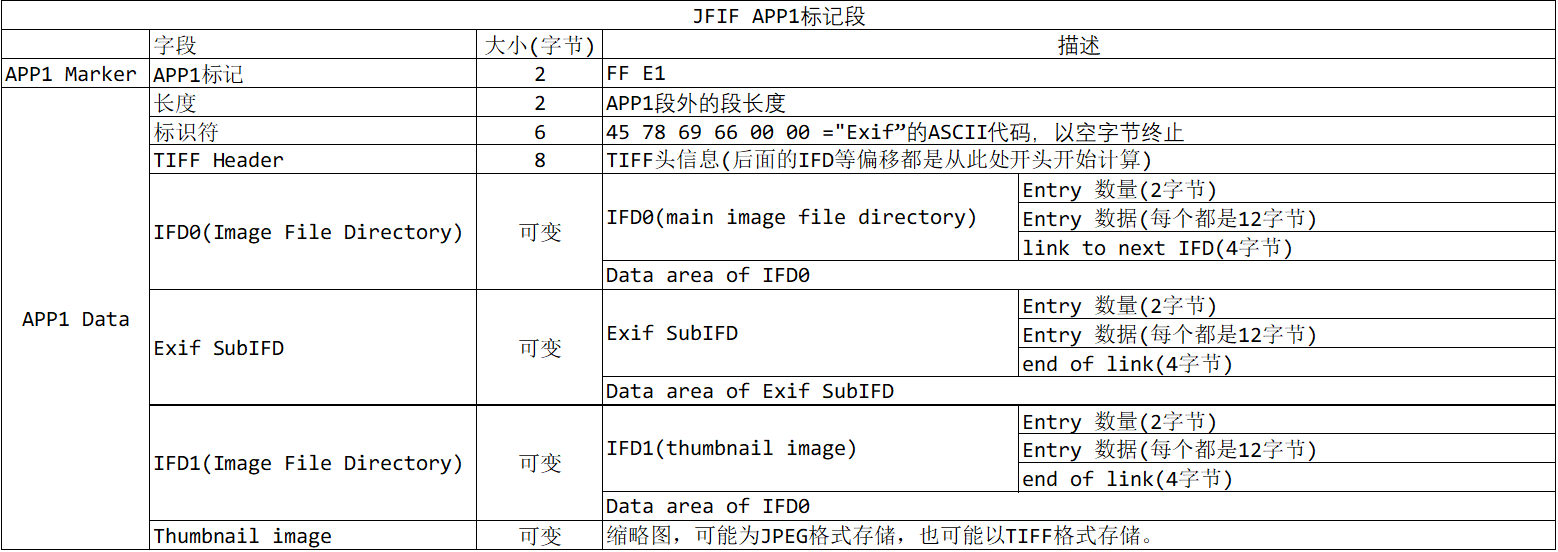Select the "APP1 Data" merged row label

point(76,319)
